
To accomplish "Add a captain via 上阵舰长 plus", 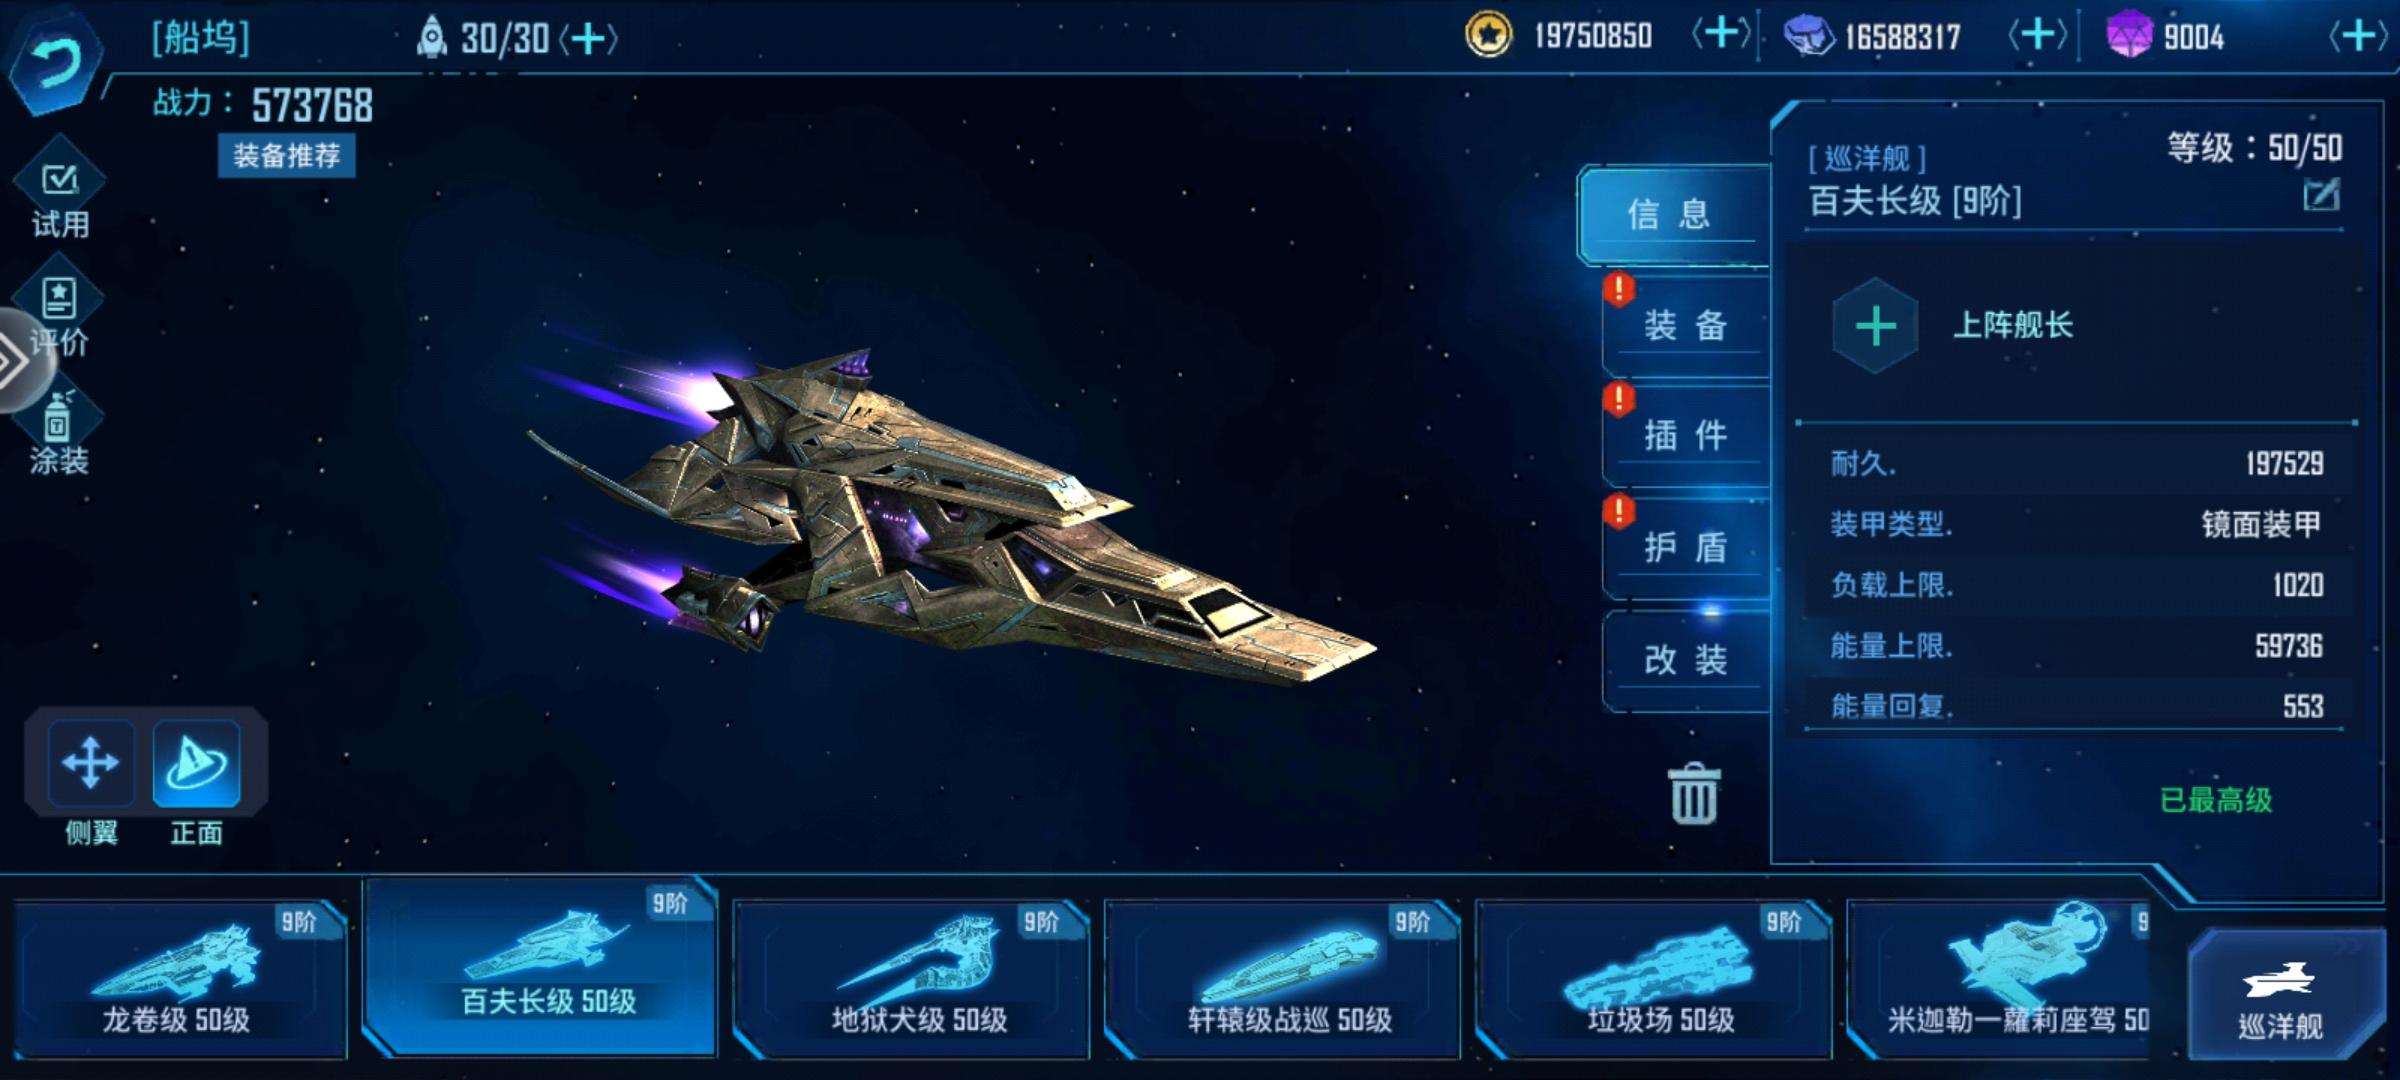I will [1875, 326].
